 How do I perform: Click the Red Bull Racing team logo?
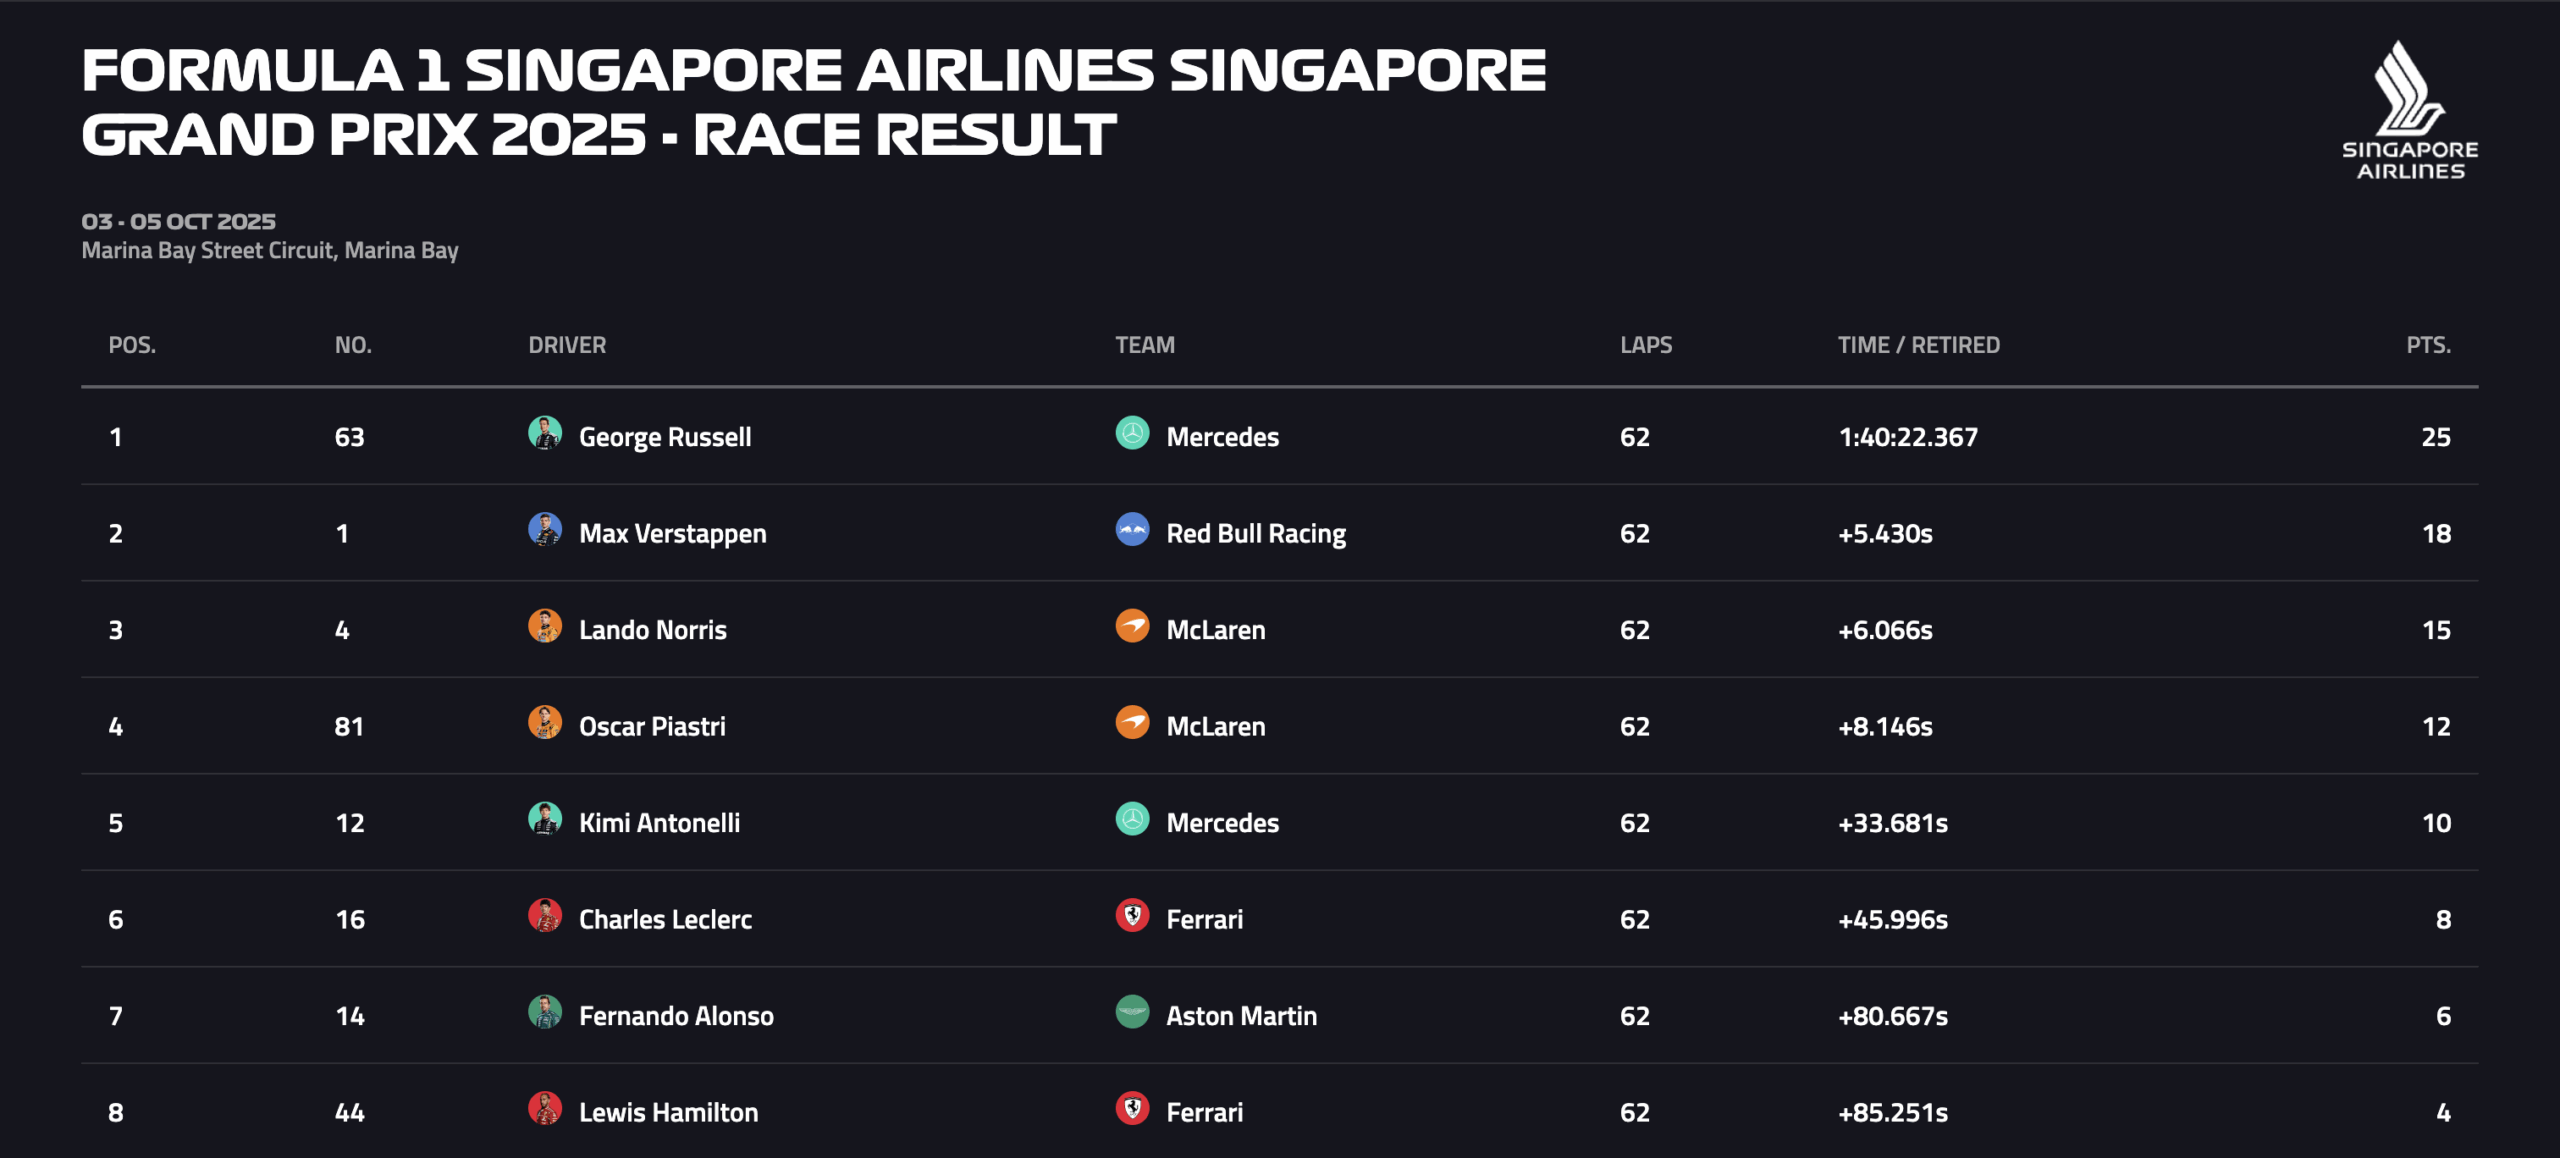[x=1132, y=530]
